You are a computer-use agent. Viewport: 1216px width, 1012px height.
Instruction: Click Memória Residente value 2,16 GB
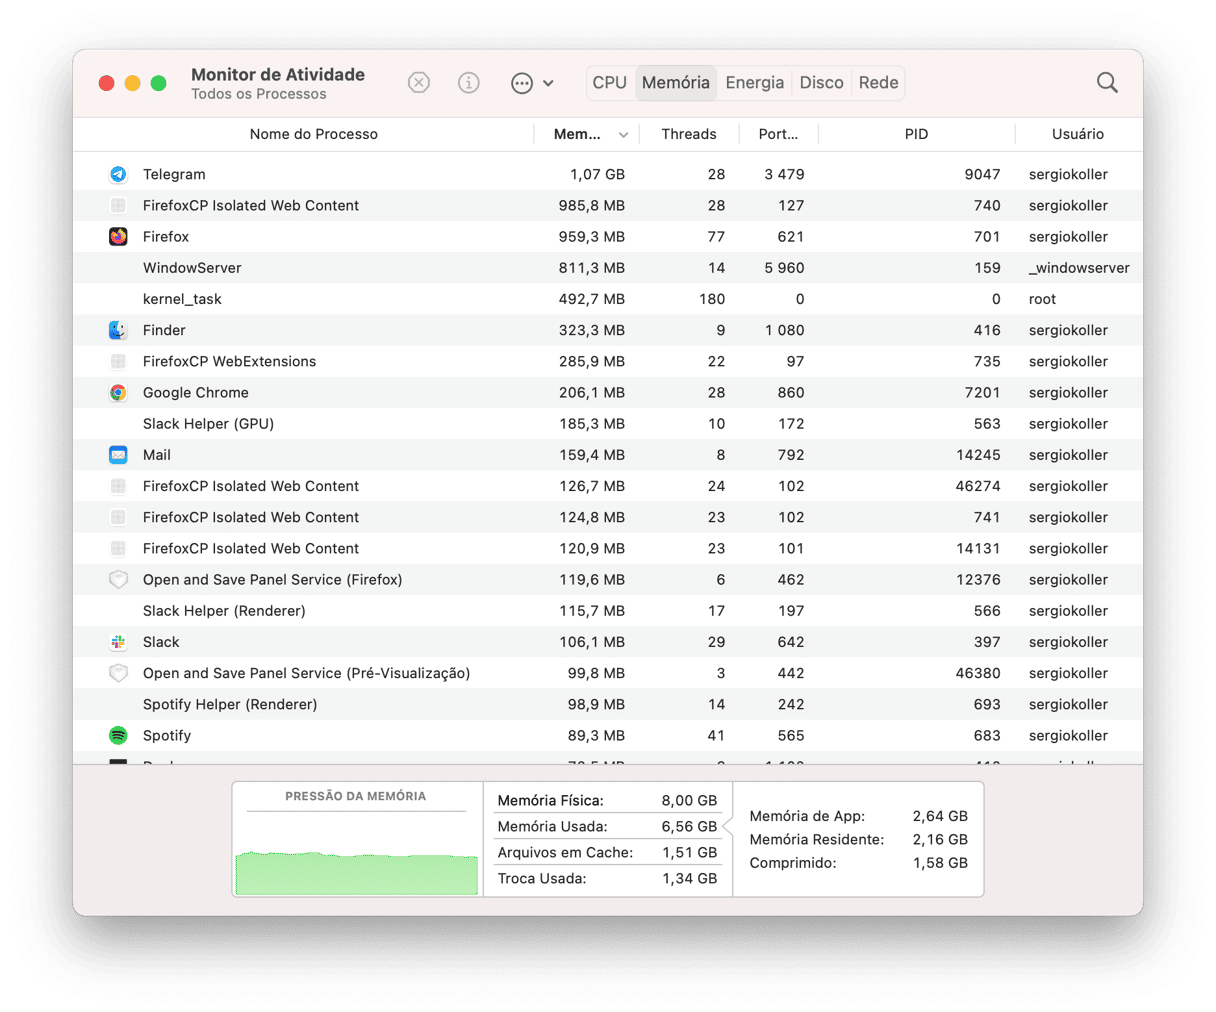940,840
